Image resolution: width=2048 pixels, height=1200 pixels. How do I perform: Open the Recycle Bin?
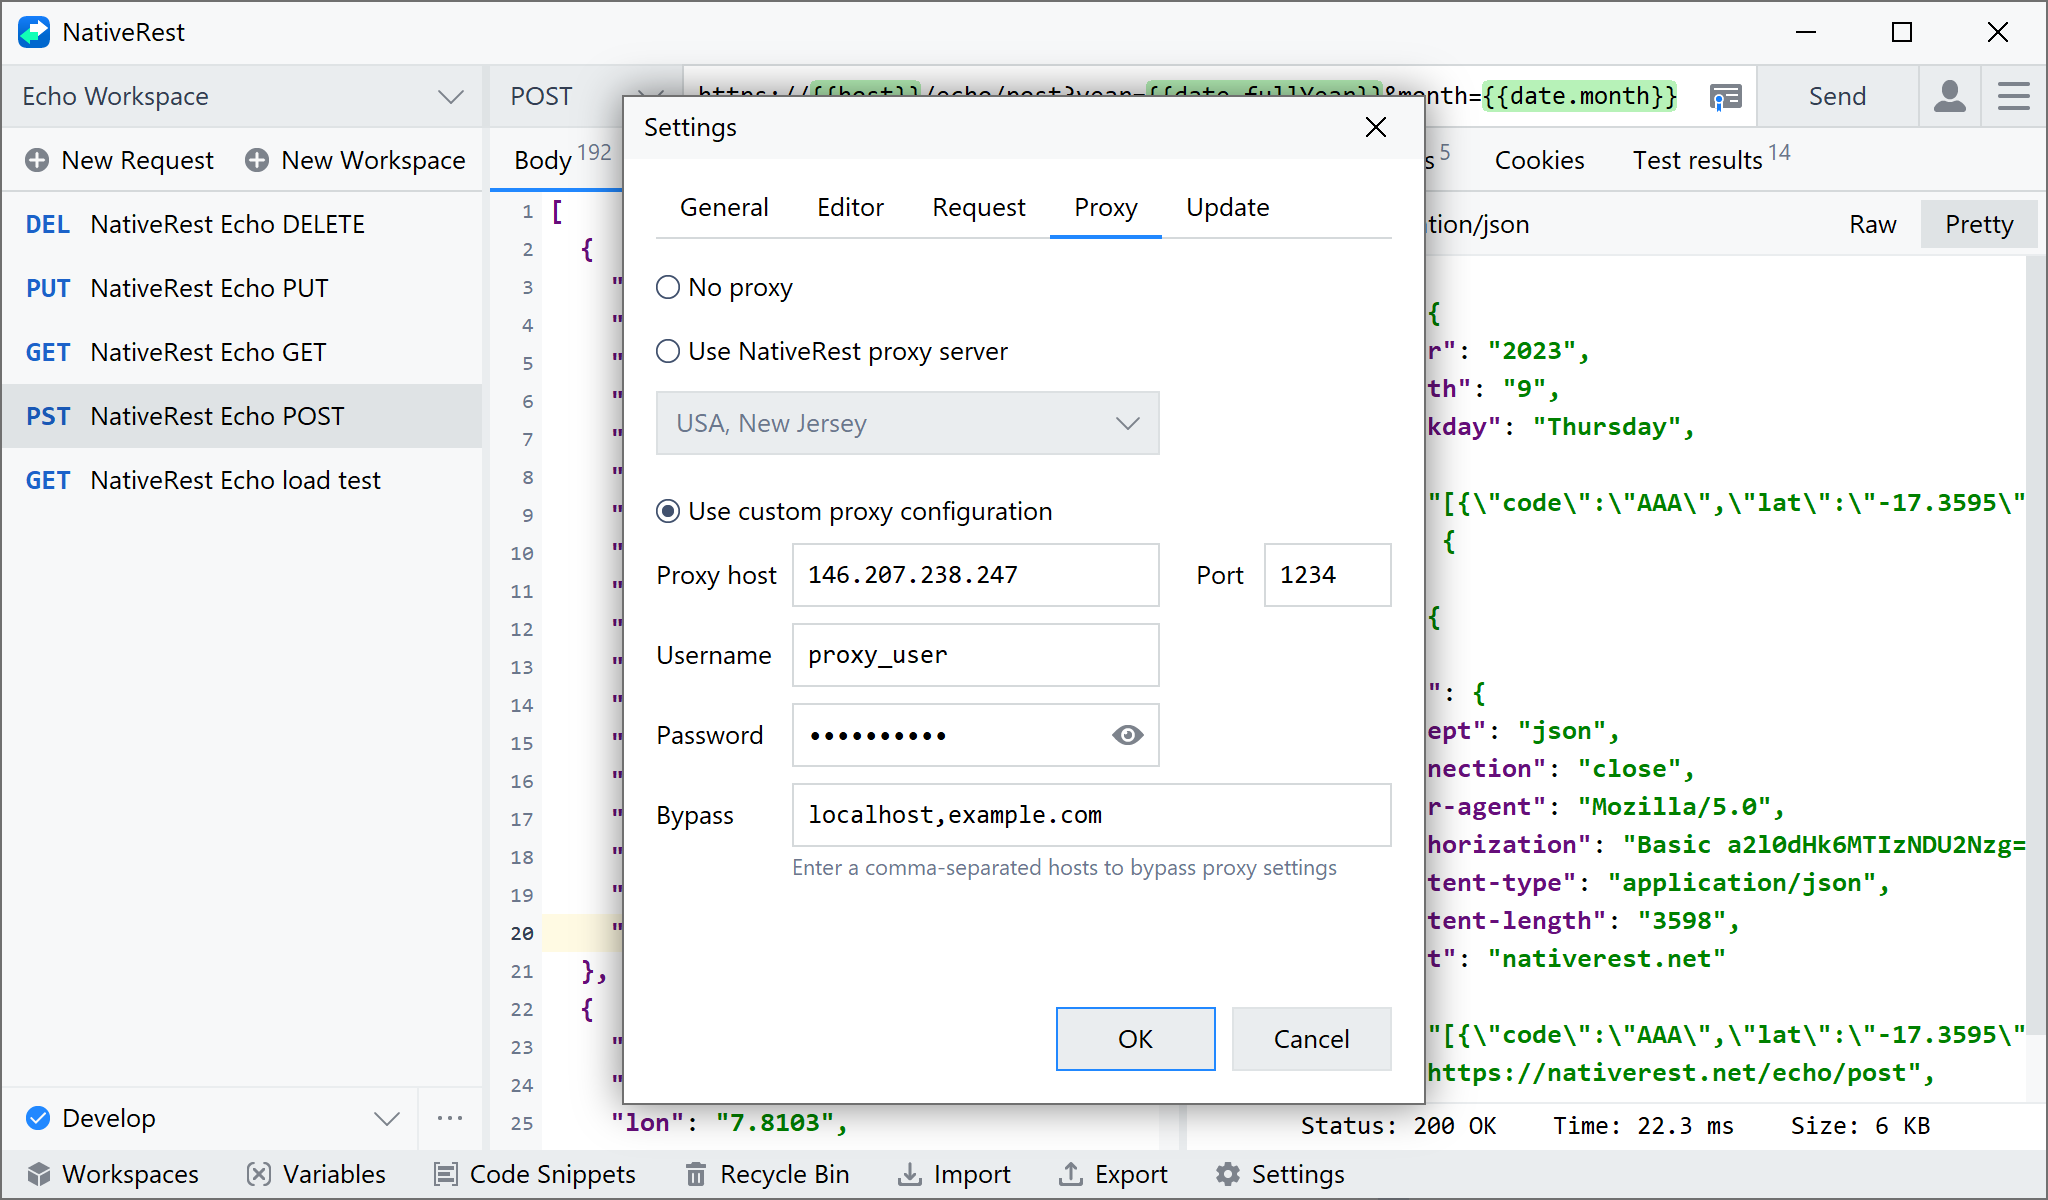click(767, 1174)
